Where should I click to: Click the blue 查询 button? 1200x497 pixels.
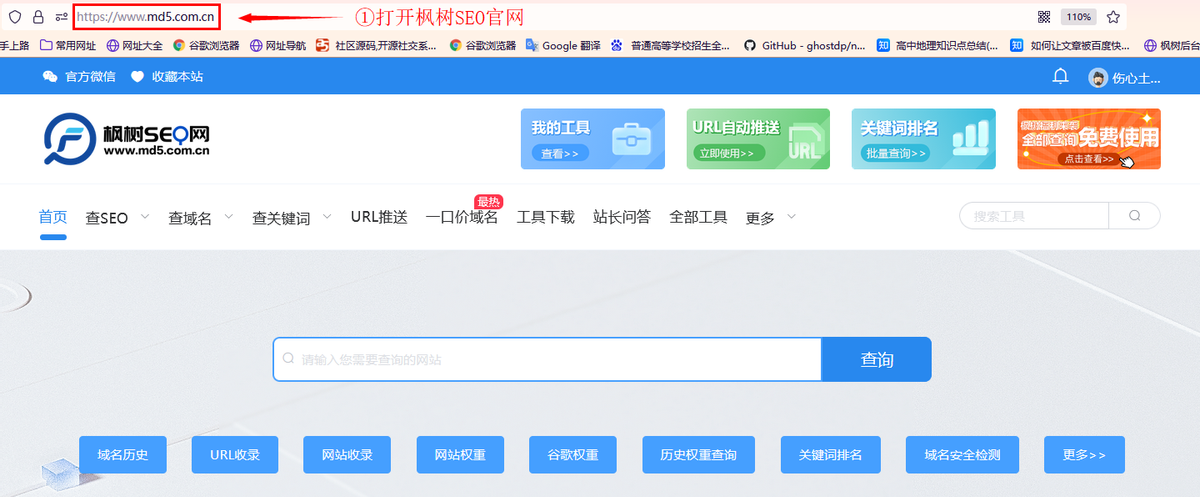tap(876, 359)
